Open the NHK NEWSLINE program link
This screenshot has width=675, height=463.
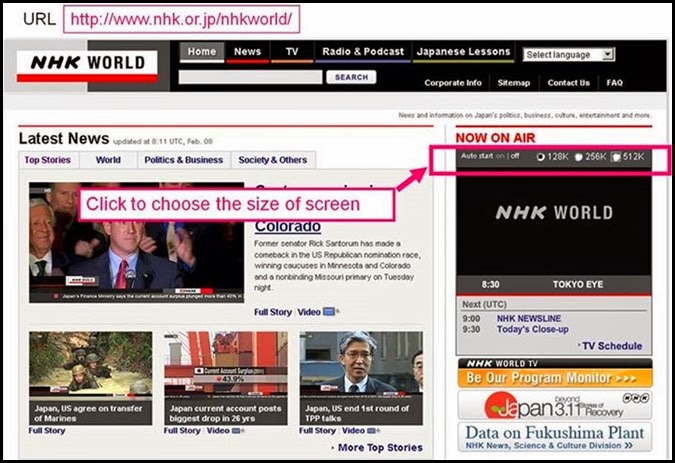529,319
